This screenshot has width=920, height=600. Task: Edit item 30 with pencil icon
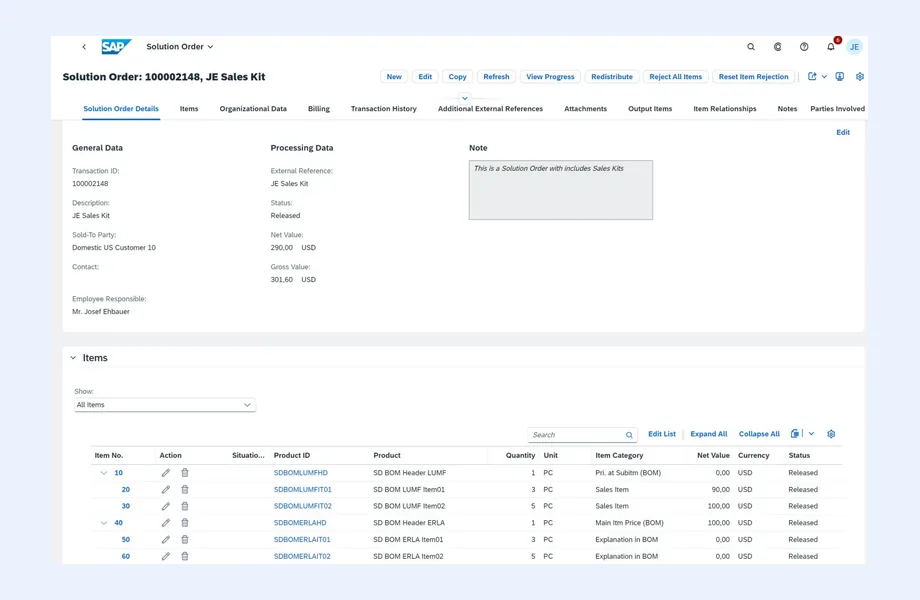pos(165,506)
